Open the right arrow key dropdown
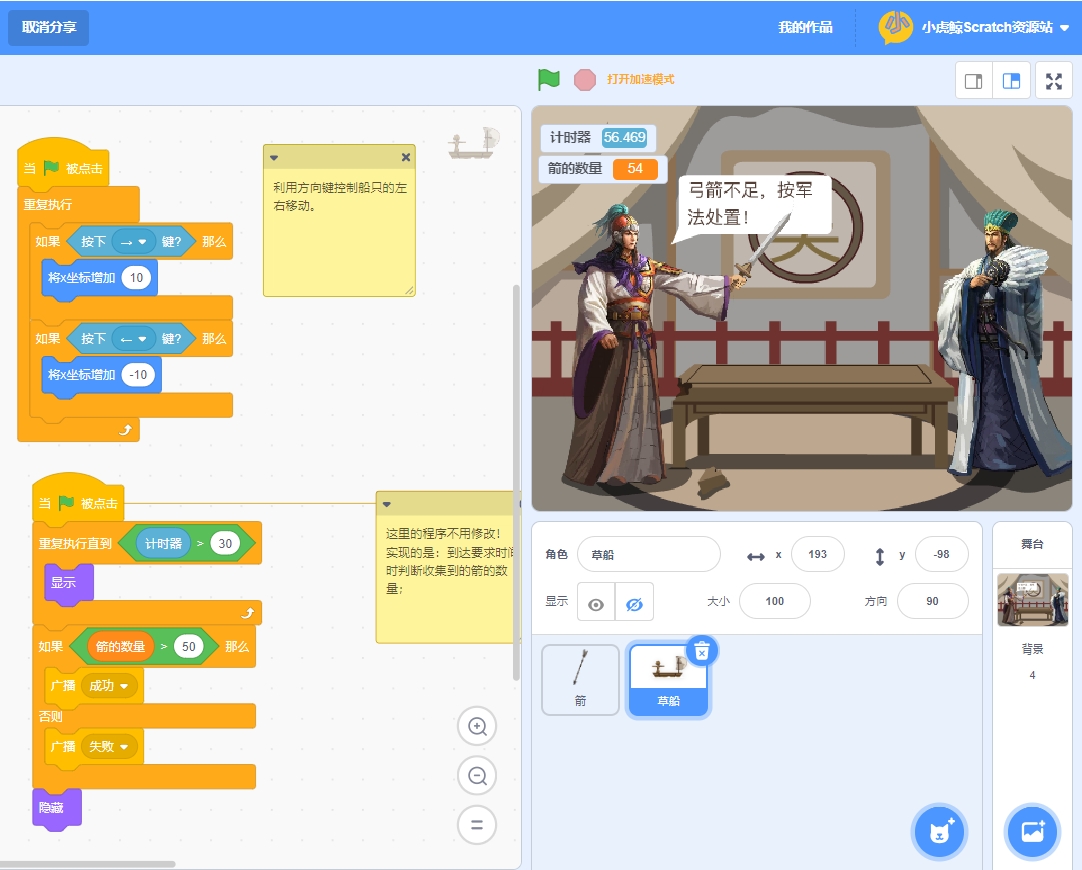 (x=133, y=241)
